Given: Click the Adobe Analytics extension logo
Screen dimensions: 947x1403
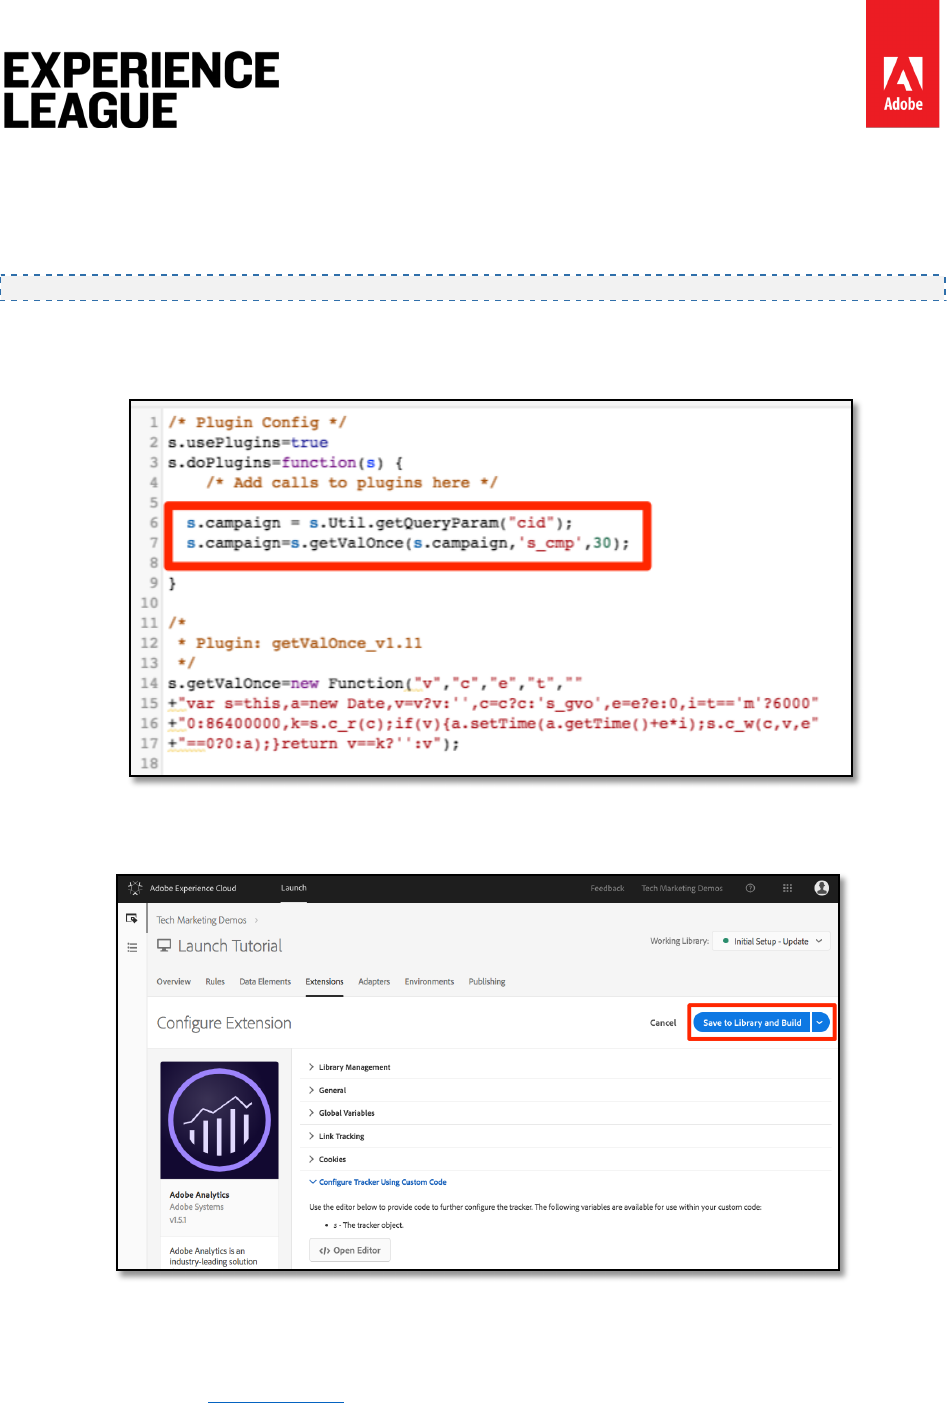Looking at the screenshot, I should tap(219, 1120).
